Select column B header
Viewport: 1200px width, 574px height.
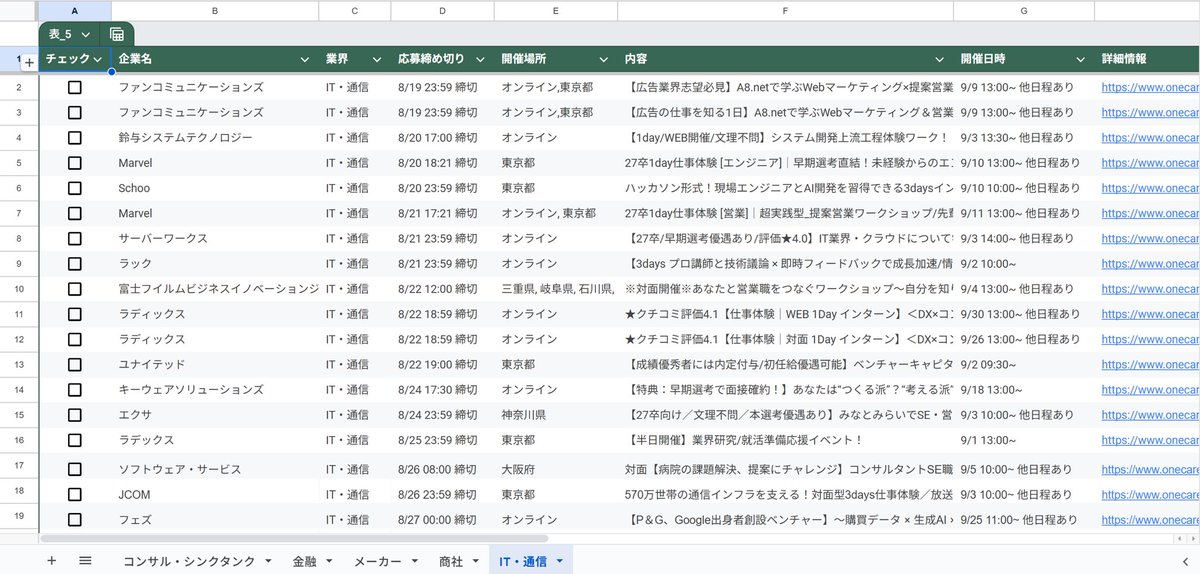point(215,10)
